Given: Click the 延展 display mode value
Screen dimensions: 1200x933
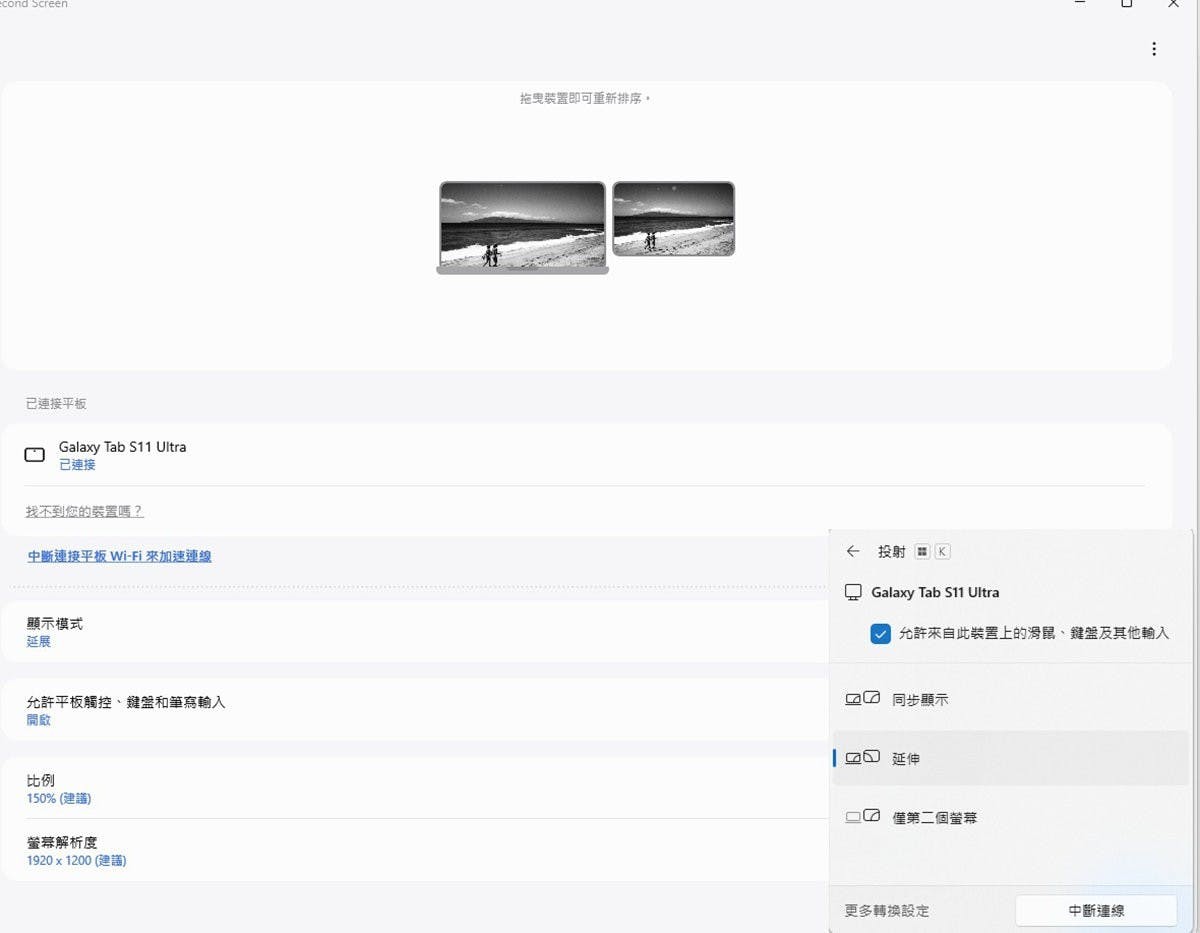Looking at the screenshot, I should pyautogui.click(x=39, y=642).
